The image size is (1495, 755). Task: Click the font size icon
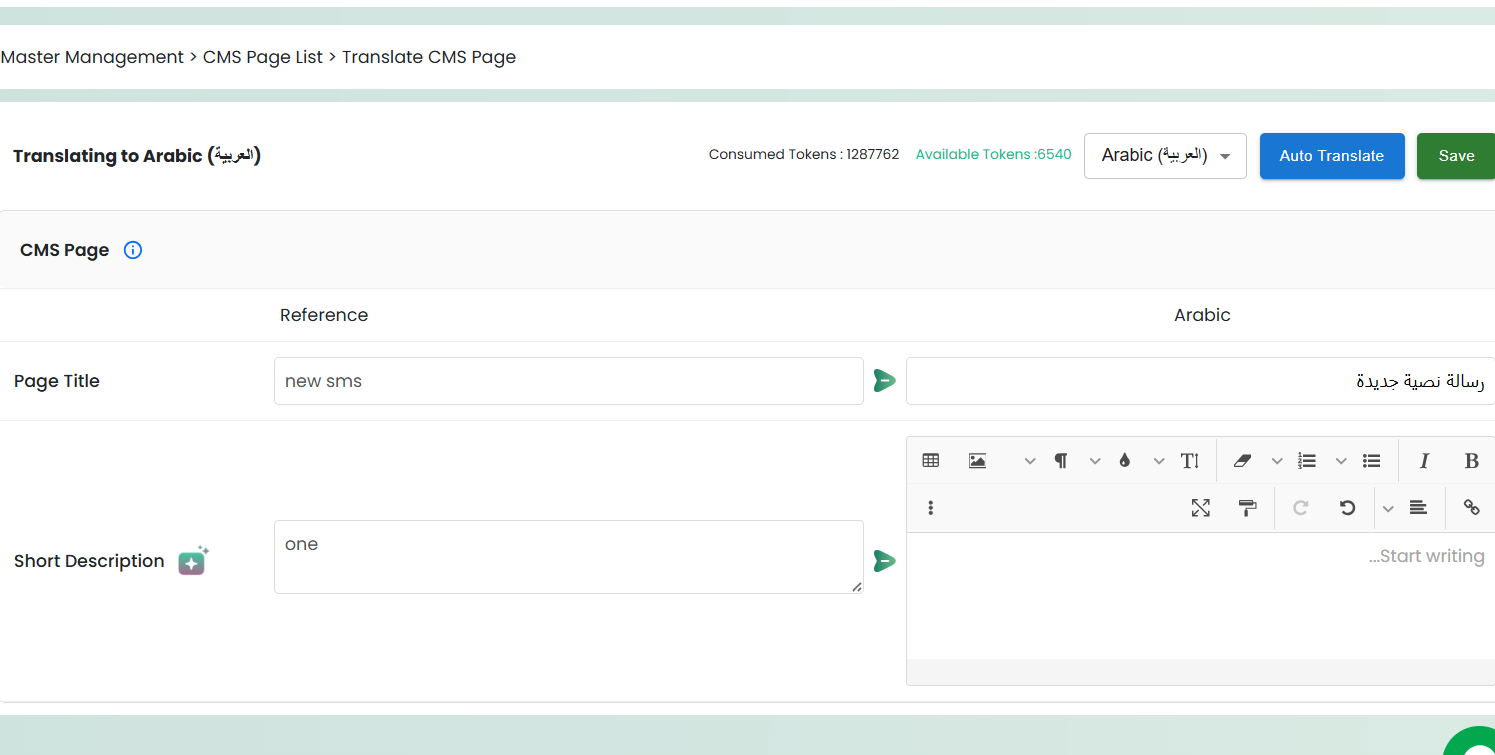[x=1189, y=461]
